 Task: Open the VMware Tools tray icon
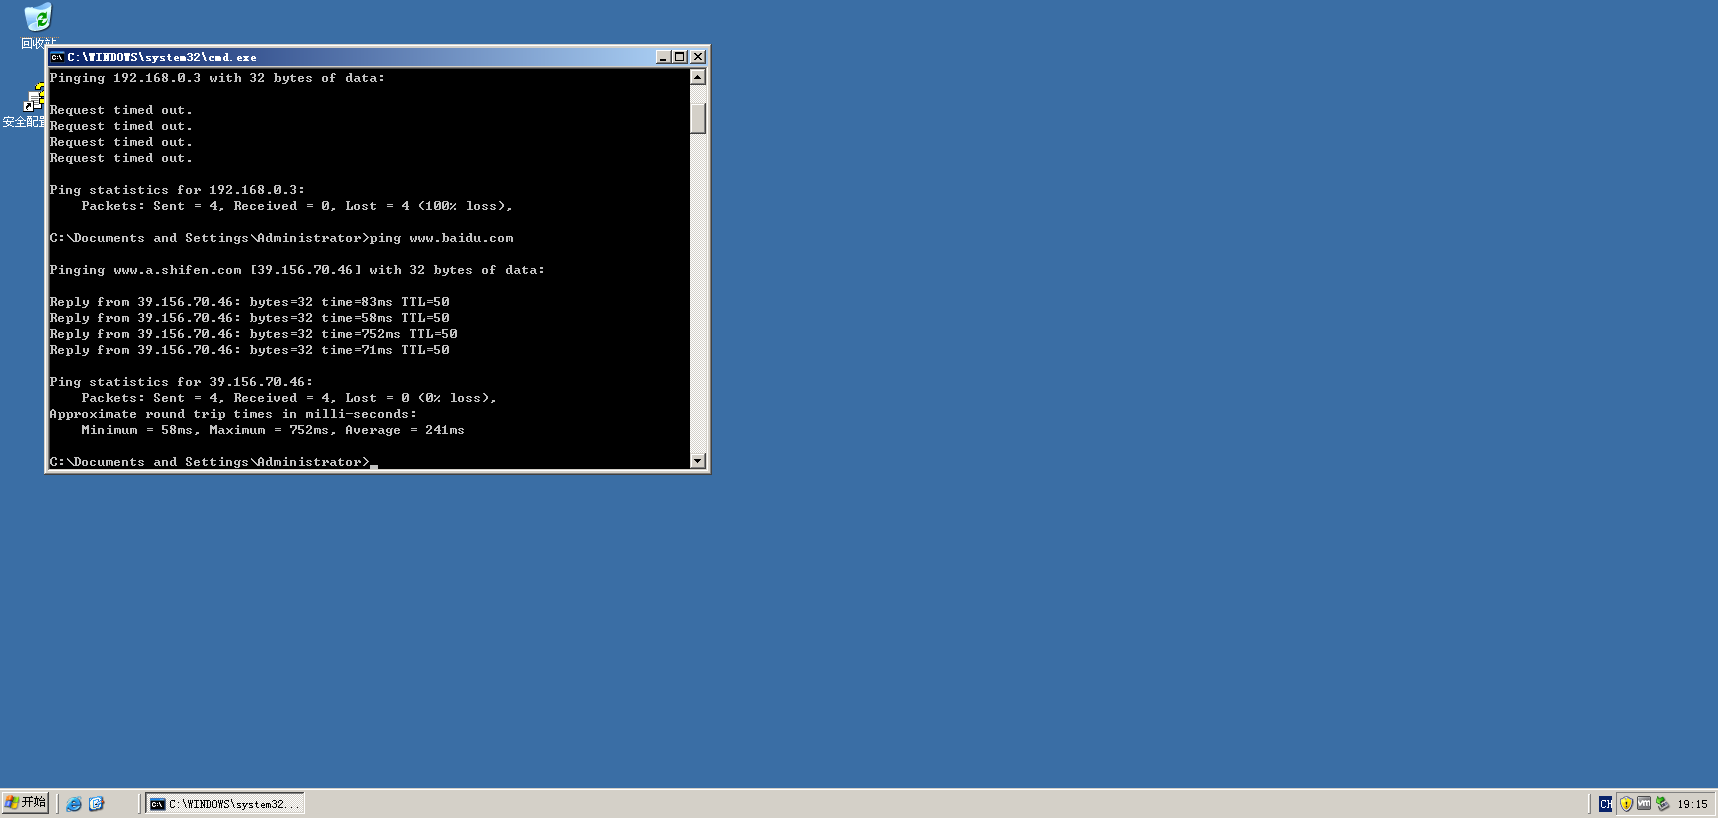click(x=1644, y=804)
